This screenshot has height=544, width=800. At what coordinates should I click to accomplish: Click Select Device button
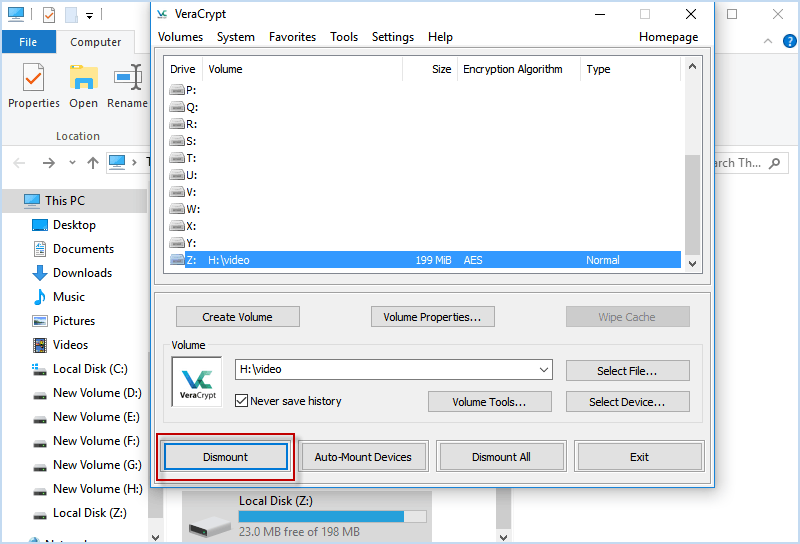[x=627, y=402]
